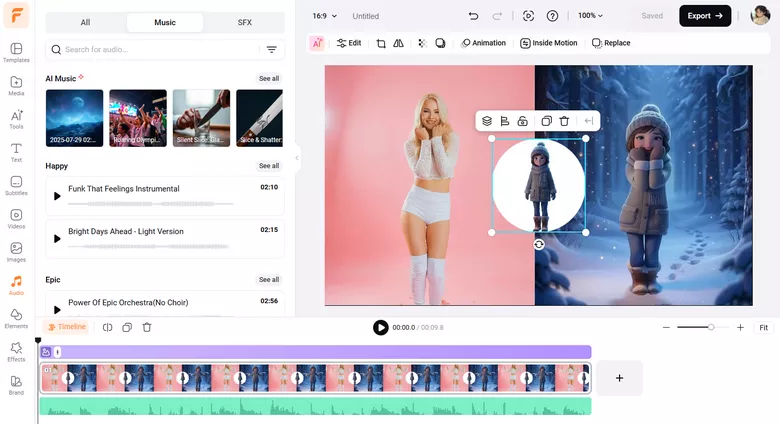This screenshot has width=780, height=424.
Task: Click the AI tool icon in edit toolbar
Action: pyautogui.click(x=317, y=43)
